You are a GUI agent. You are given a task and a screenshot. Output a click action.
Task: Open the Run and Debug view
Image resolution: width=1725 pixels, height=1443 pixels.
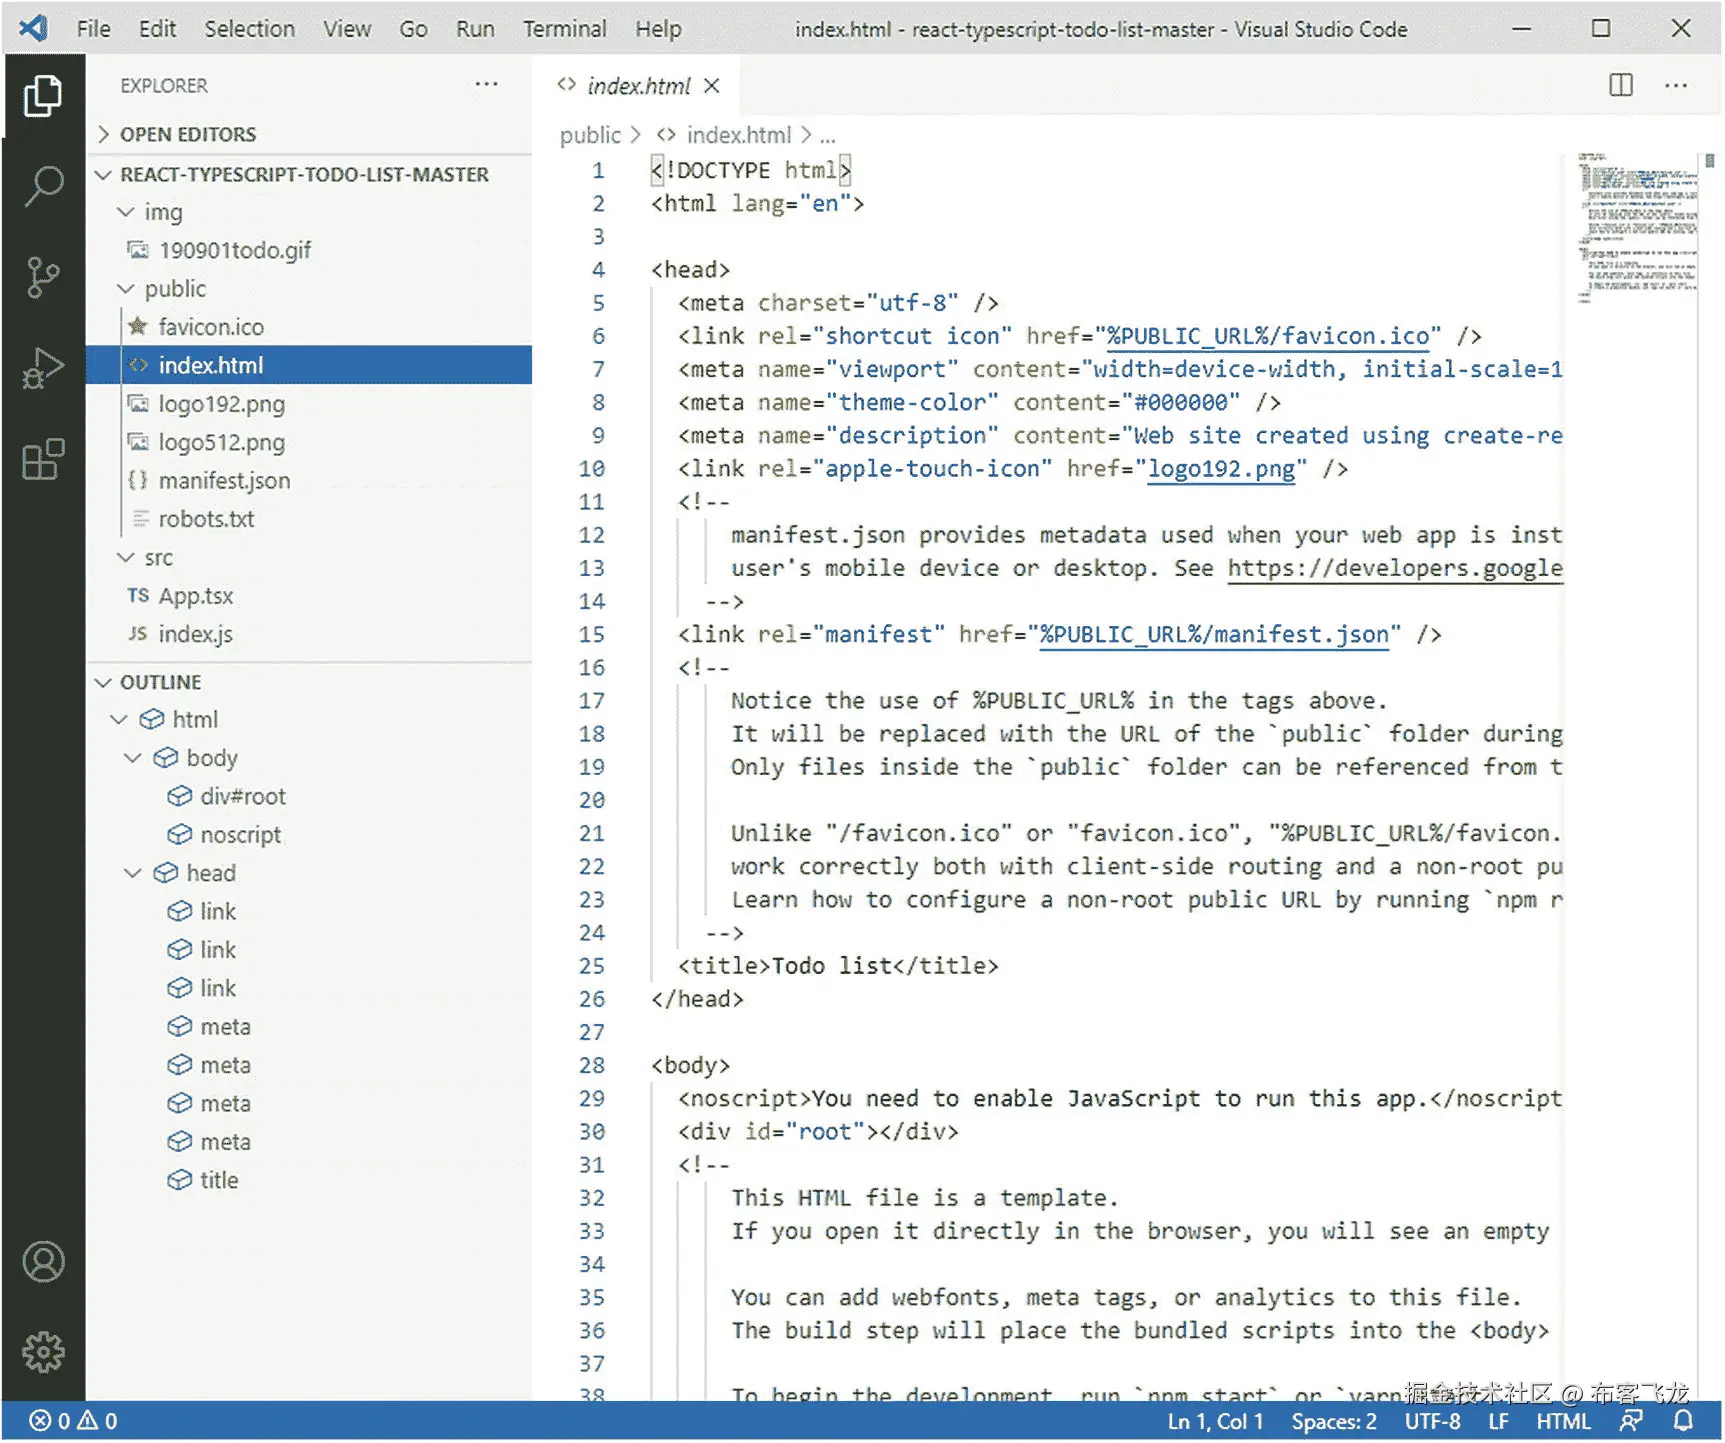(x=42, y=368)
